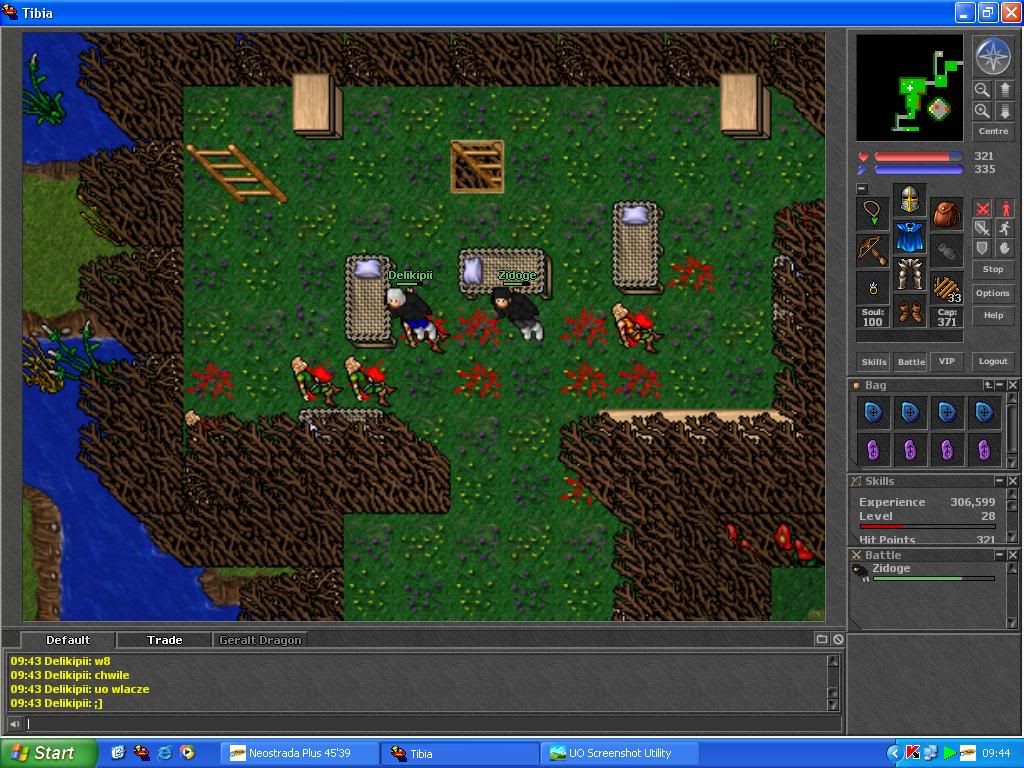Screen dimensions: 1024x768
Task: Open Neostrada Plus taskbar window
Action: 298,753
